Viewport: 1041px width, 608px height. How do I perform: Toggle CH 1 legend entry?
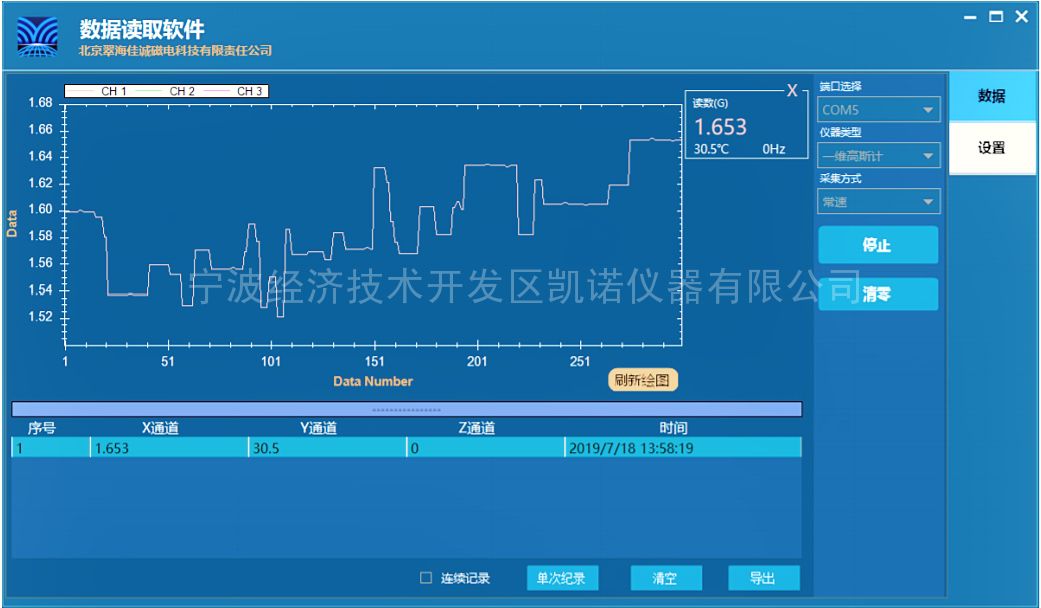pos(100,92)
